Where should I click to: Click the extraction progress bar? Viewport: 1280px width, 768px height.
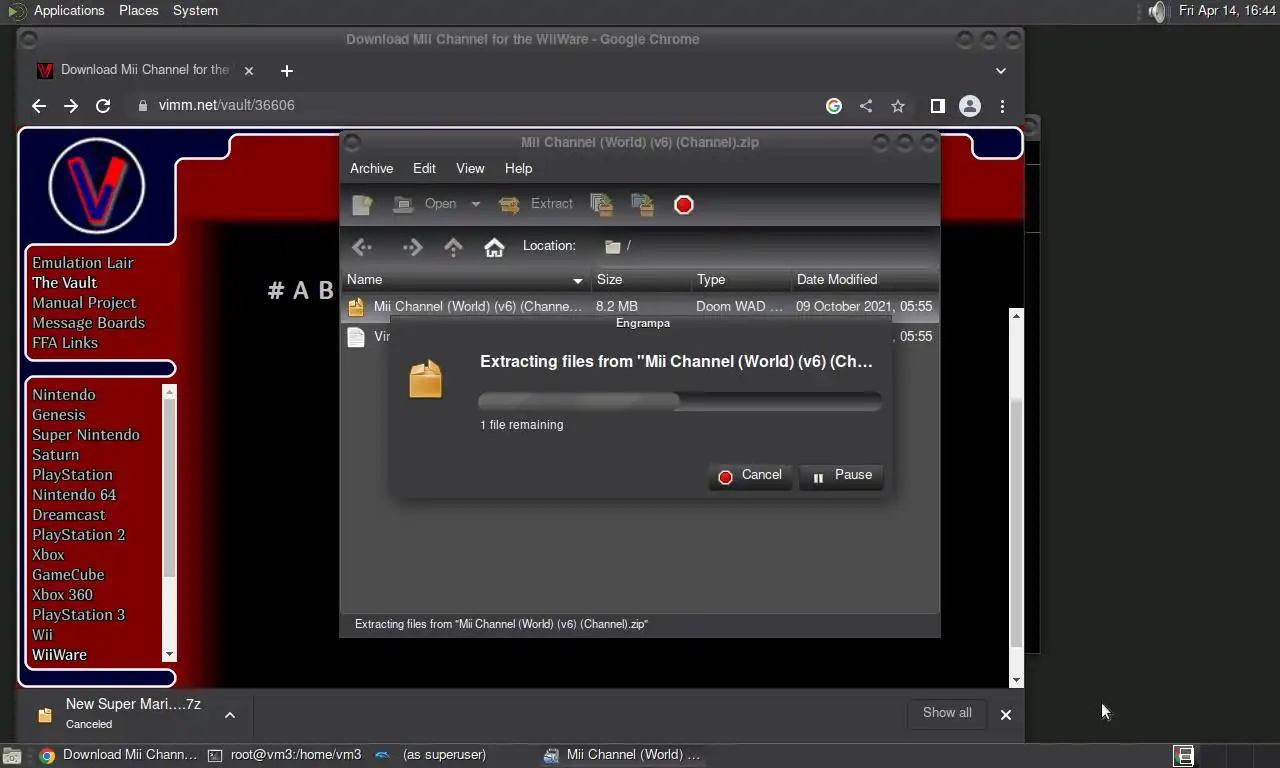coord(679,401)
